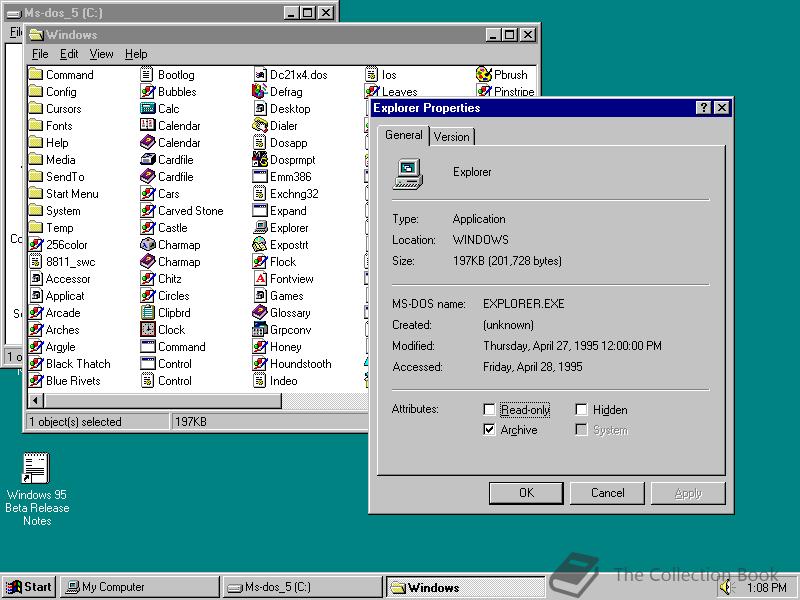Open the Edit menu in Windows window
Screen dimensions: 800x600
click(x=69, y=54)
